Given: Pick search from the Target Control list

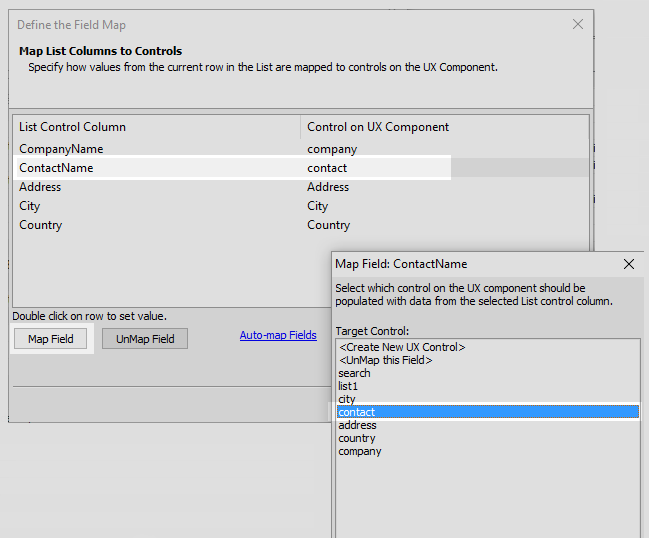Looking at the screenshot, I should (x=488, y=373).
